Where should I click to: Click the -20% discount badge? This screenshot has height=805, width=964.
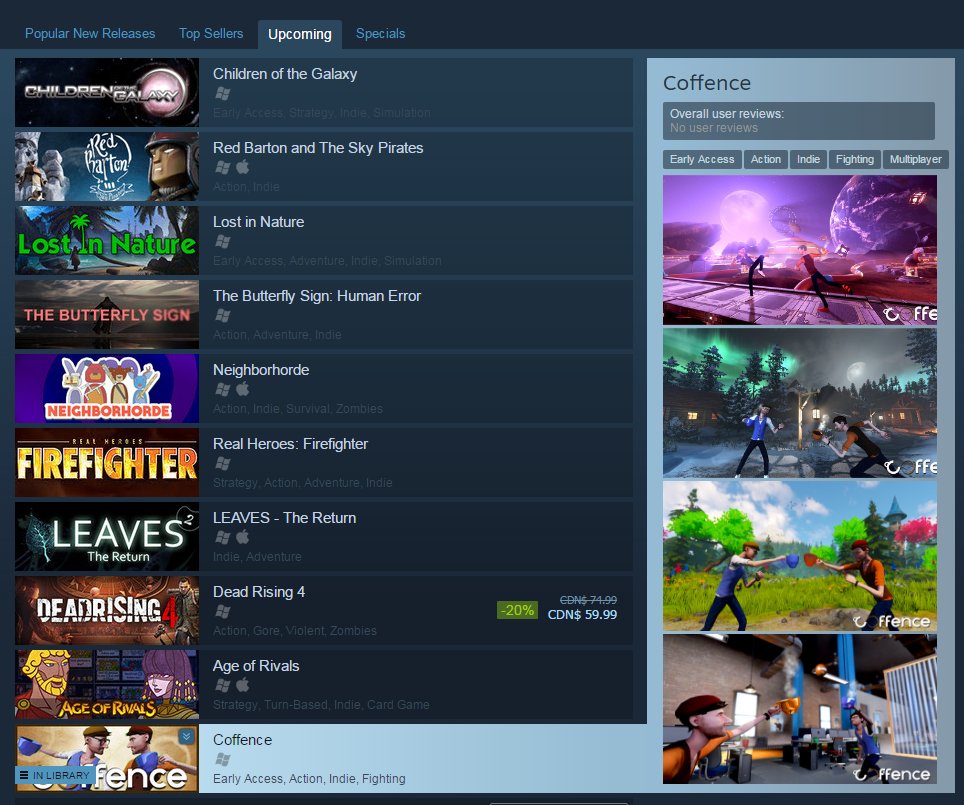point(517,610)
